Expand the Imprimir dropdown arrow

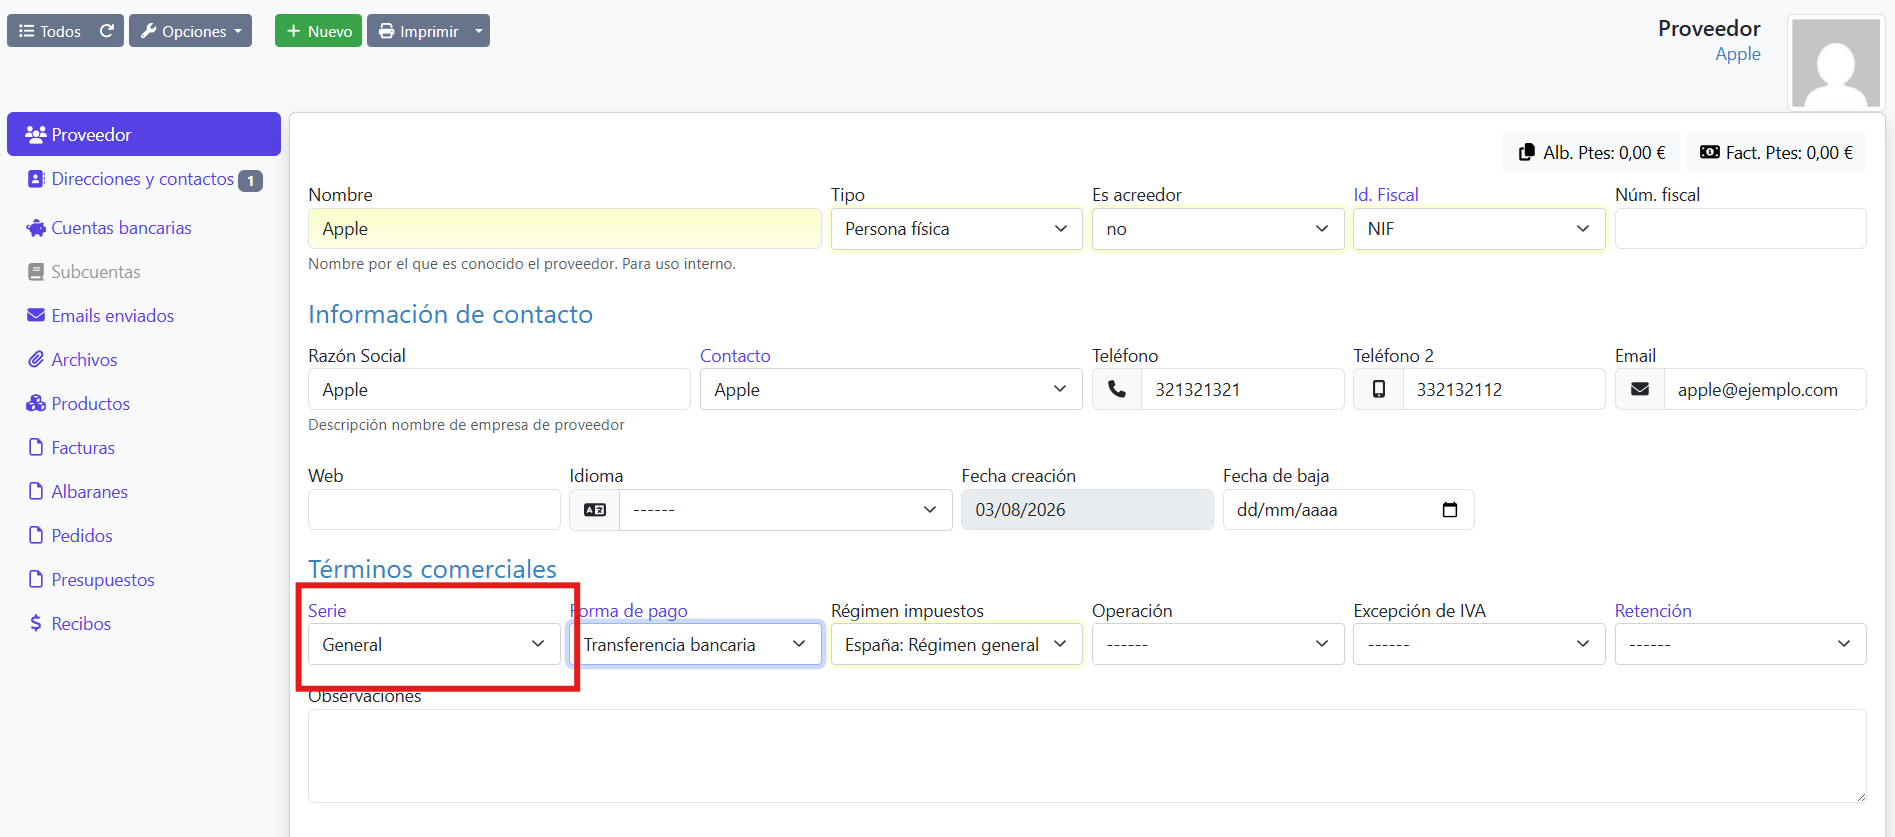click(479, 31)
